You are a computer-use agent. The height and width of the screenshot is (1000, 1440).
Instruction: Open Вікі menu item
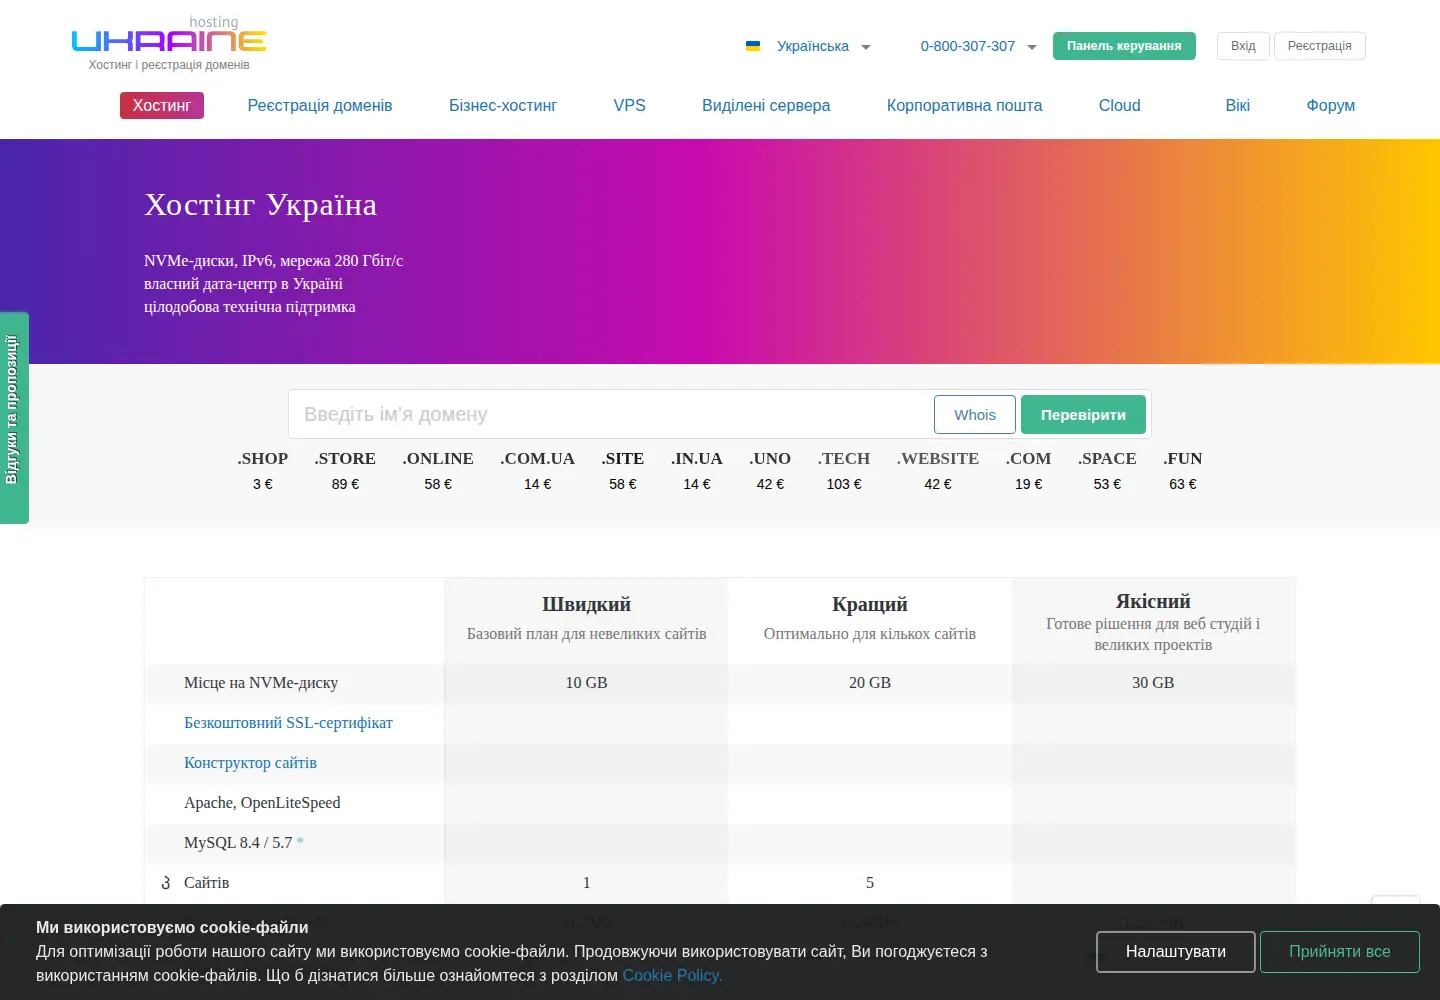pyautogui.click(x=1238, y=105)
